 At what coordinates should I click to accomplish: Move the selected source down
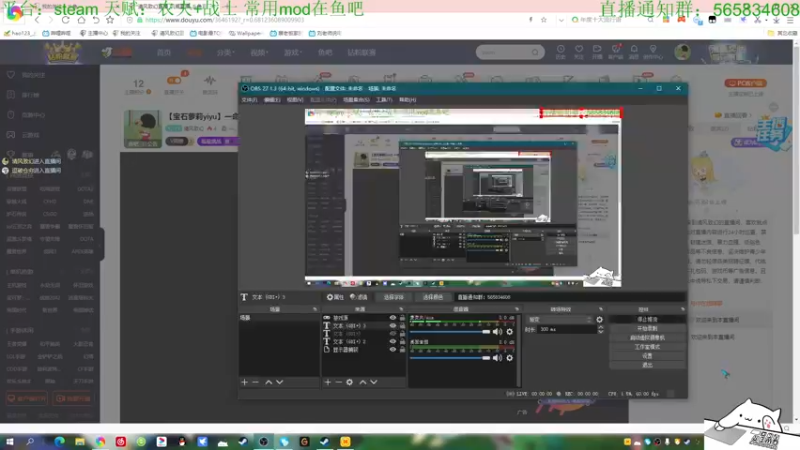pos(374,382)
